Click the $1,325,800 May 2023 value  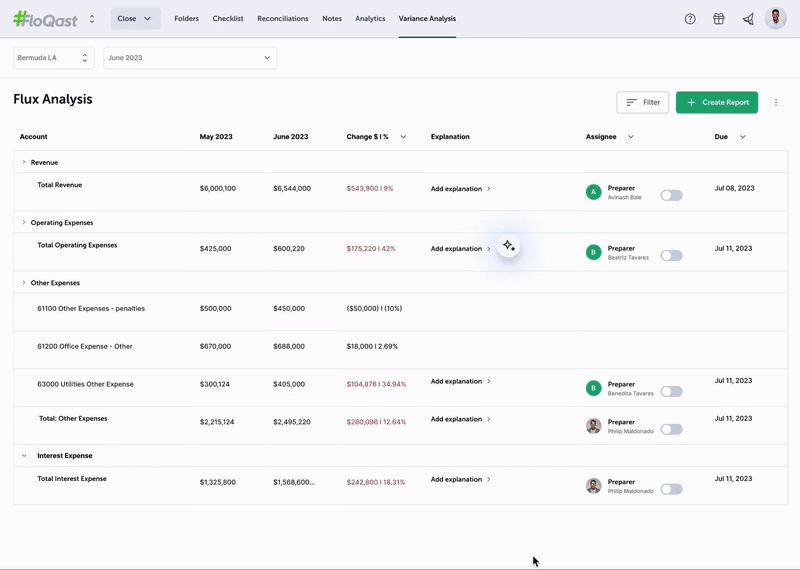[x=218, y=482]
